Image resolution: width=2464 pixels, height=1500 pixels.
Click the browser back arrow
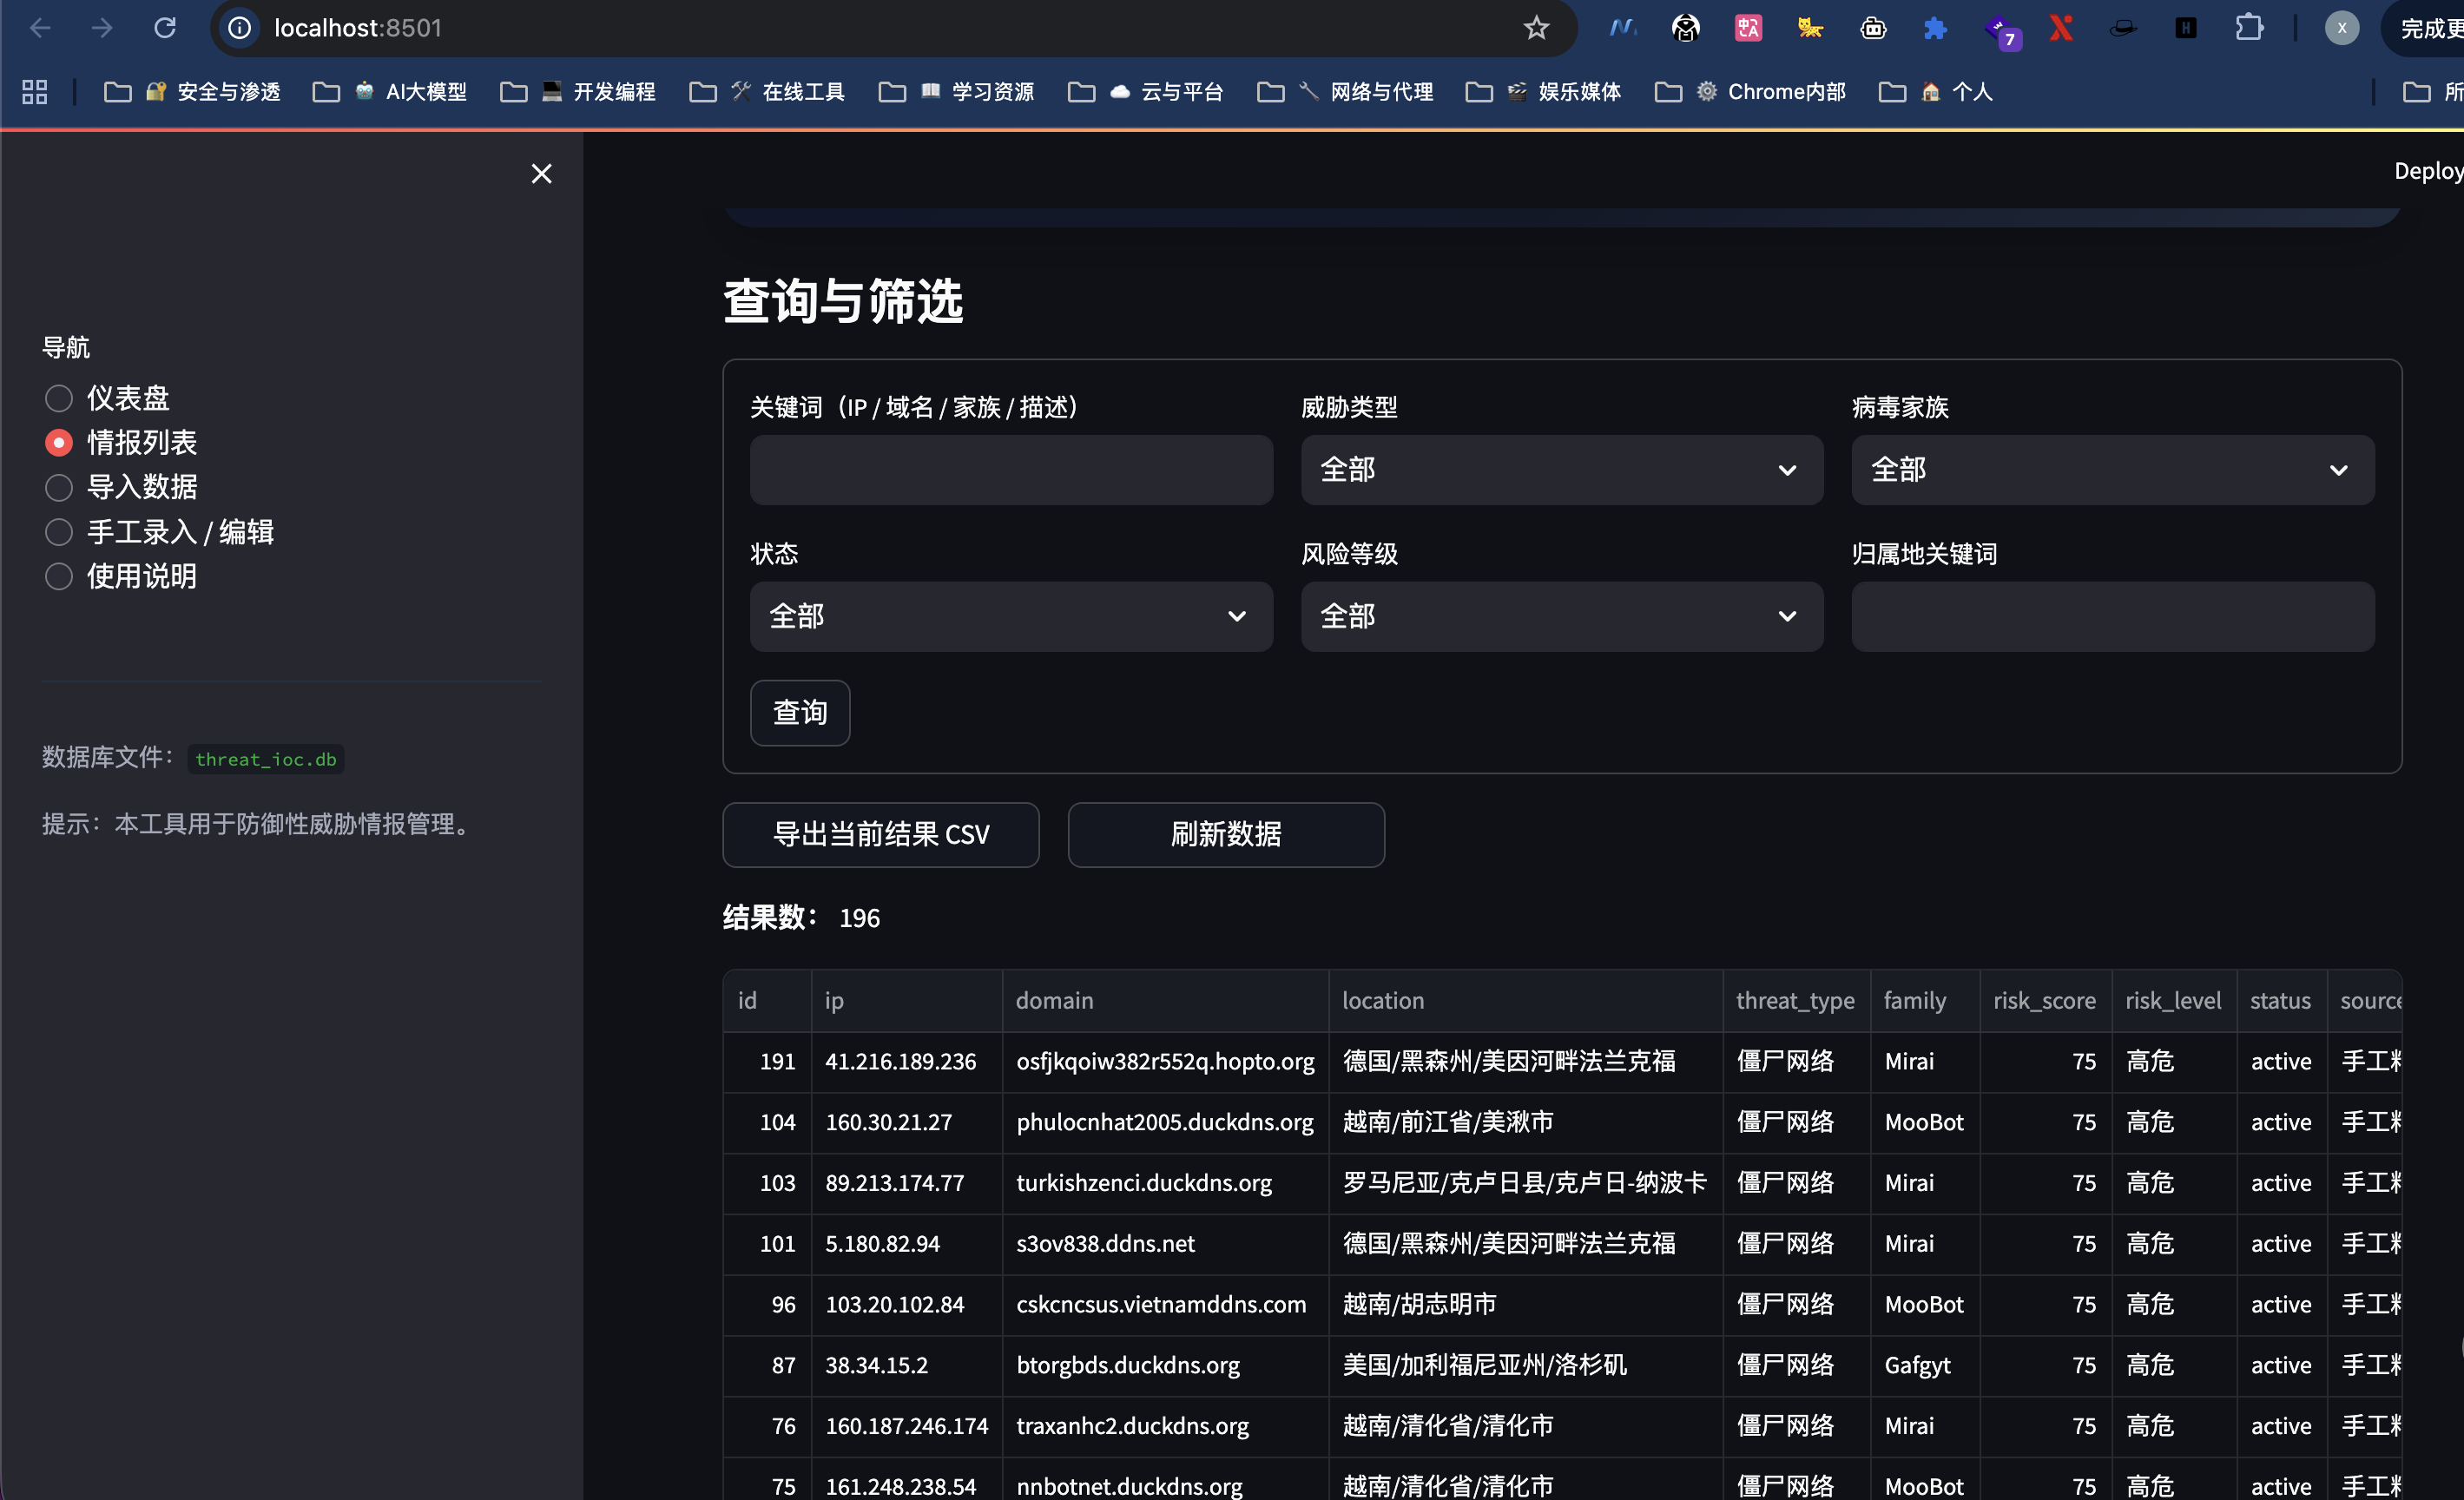point(40,28)
